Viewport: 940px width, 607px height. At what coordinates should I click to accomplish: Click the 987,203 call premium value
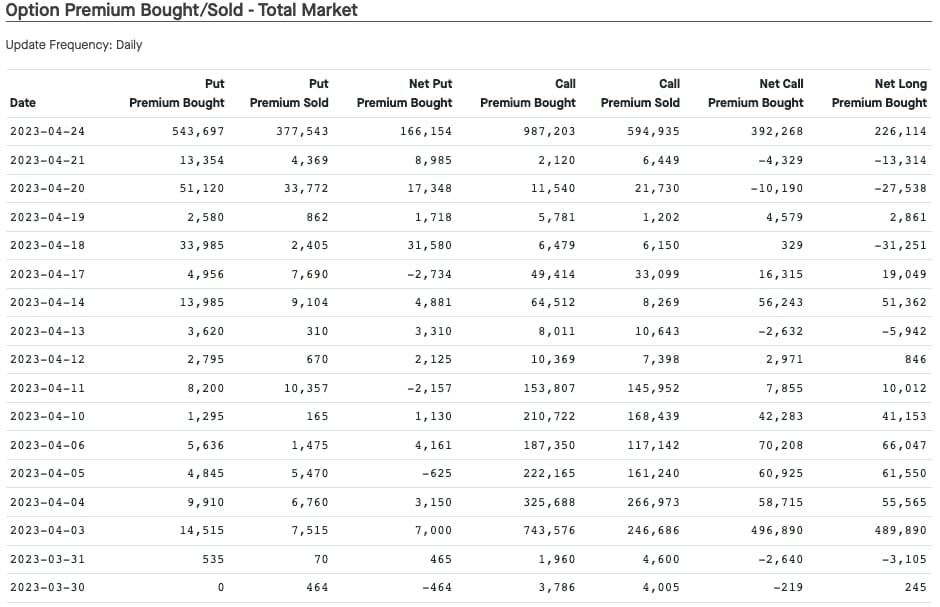tap(550, 131)
